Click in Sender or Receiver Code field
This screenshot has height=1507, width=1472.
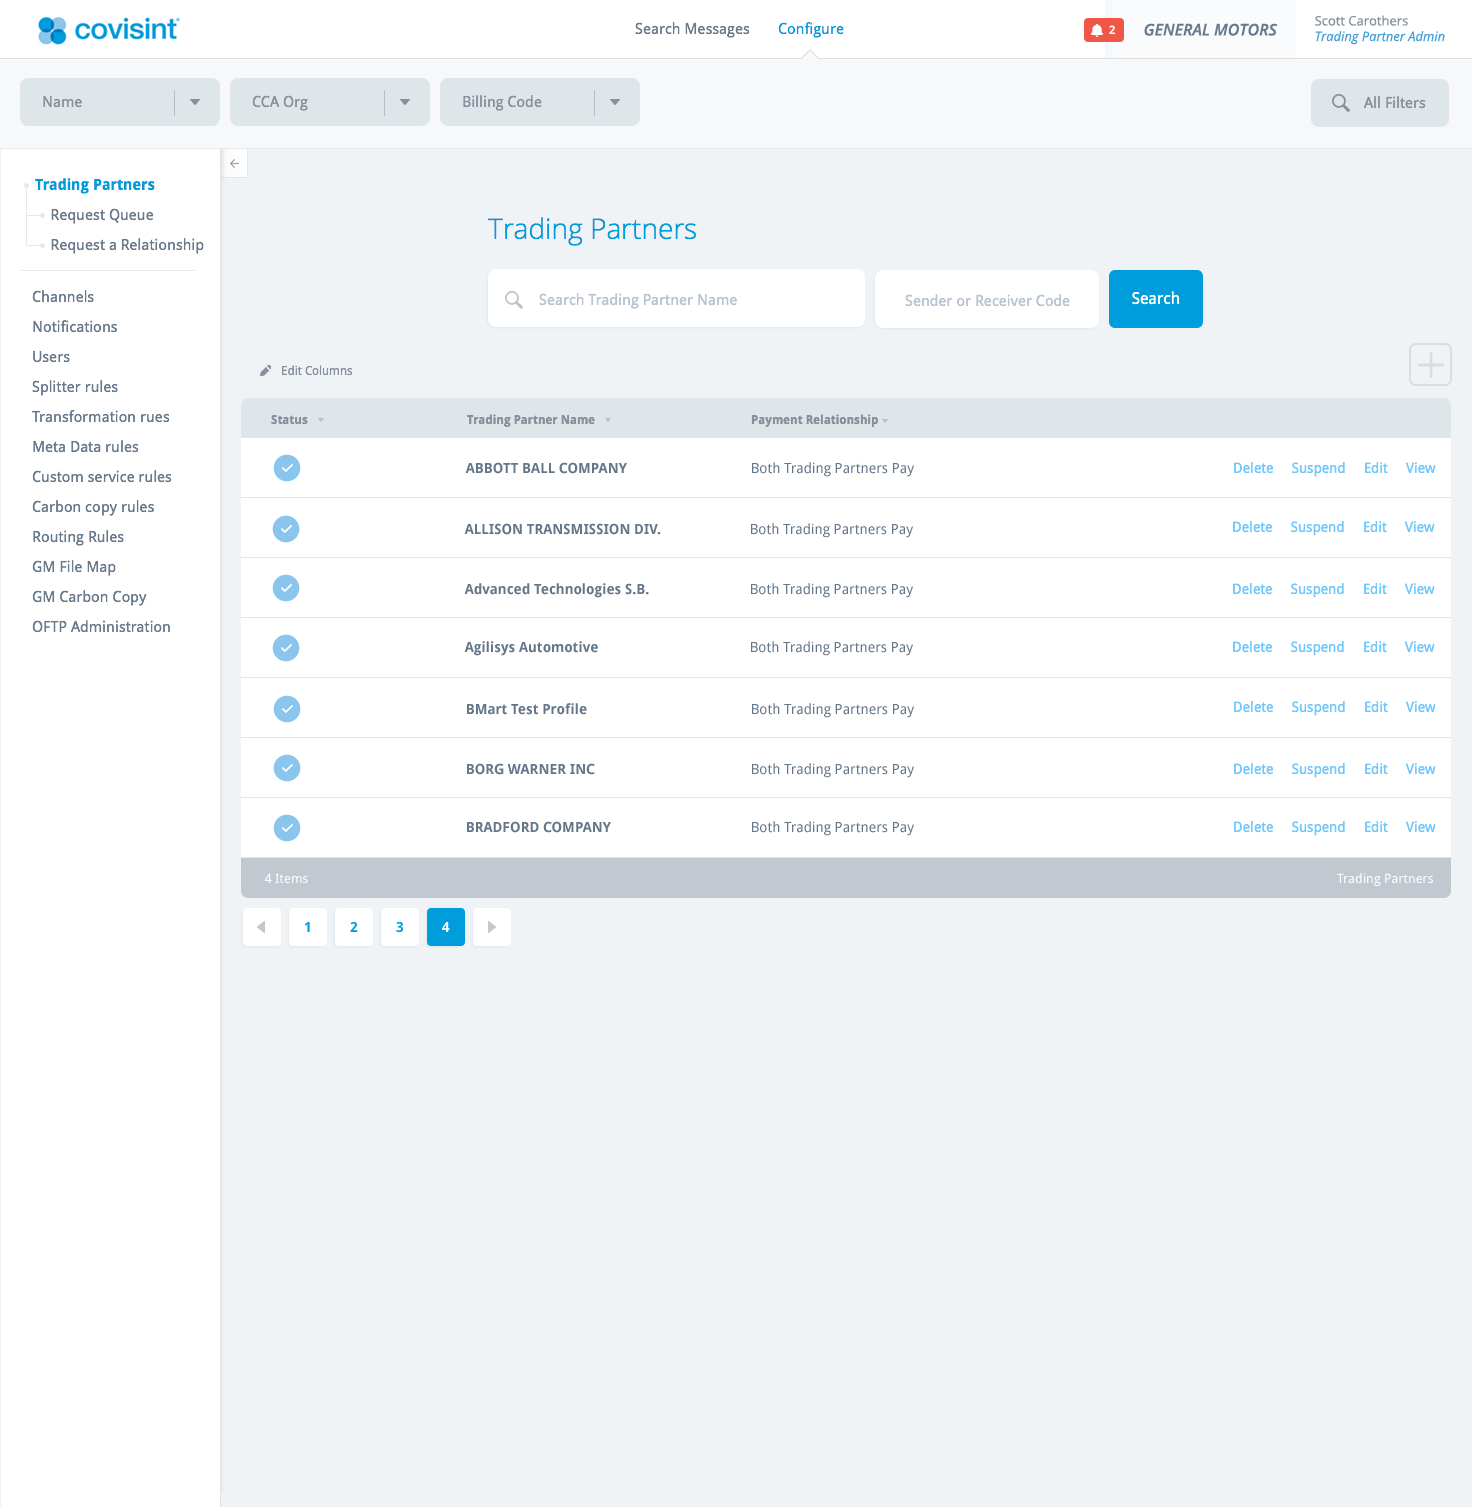pos(987,299)
